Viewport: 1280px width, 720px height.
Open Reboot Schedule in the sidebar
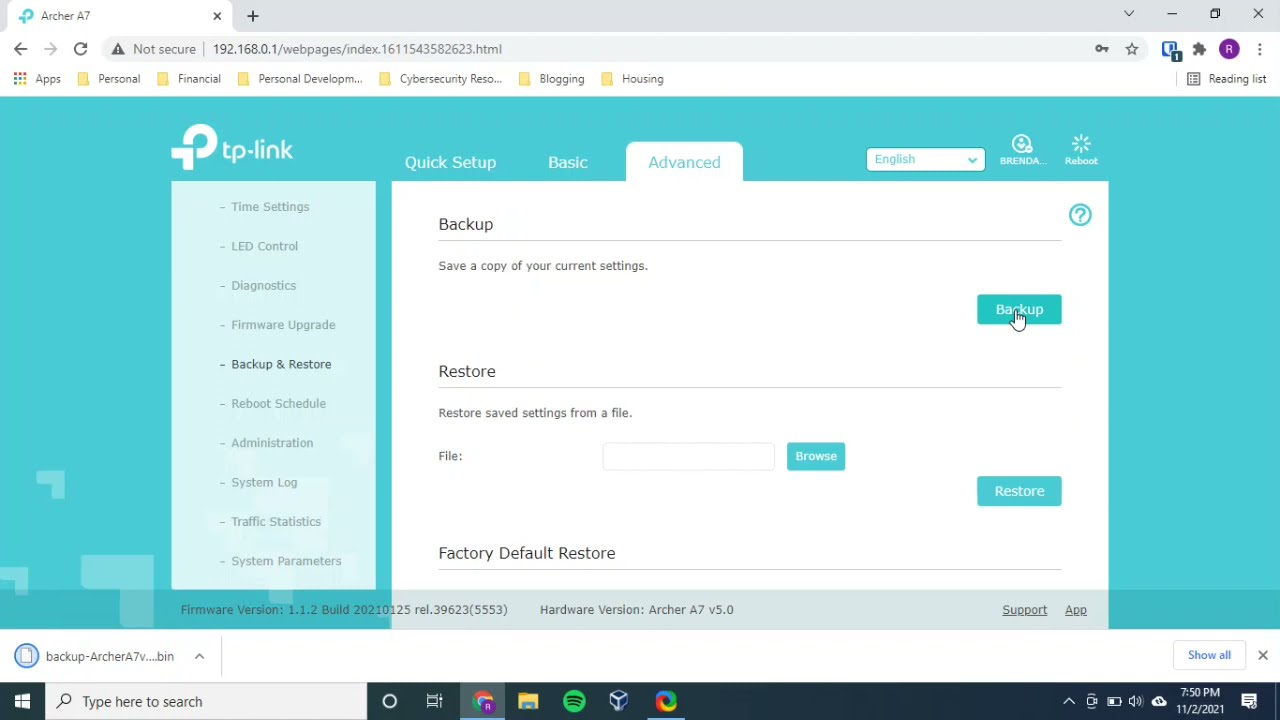click(278, 403)
